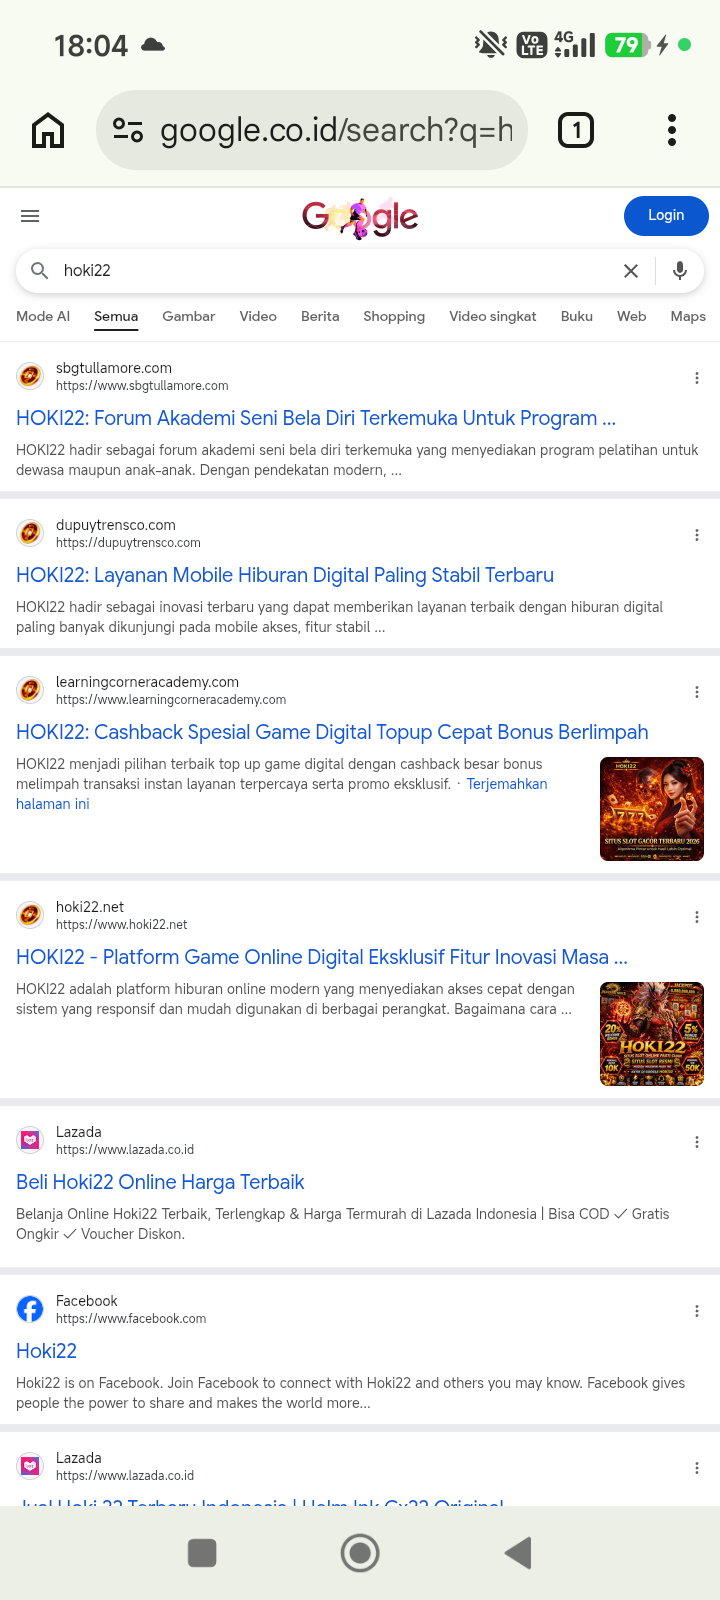Viewport: 720px width, 1600px height.
Task: Click https://www.hoki22.net URL text
Action: [122, 925]
